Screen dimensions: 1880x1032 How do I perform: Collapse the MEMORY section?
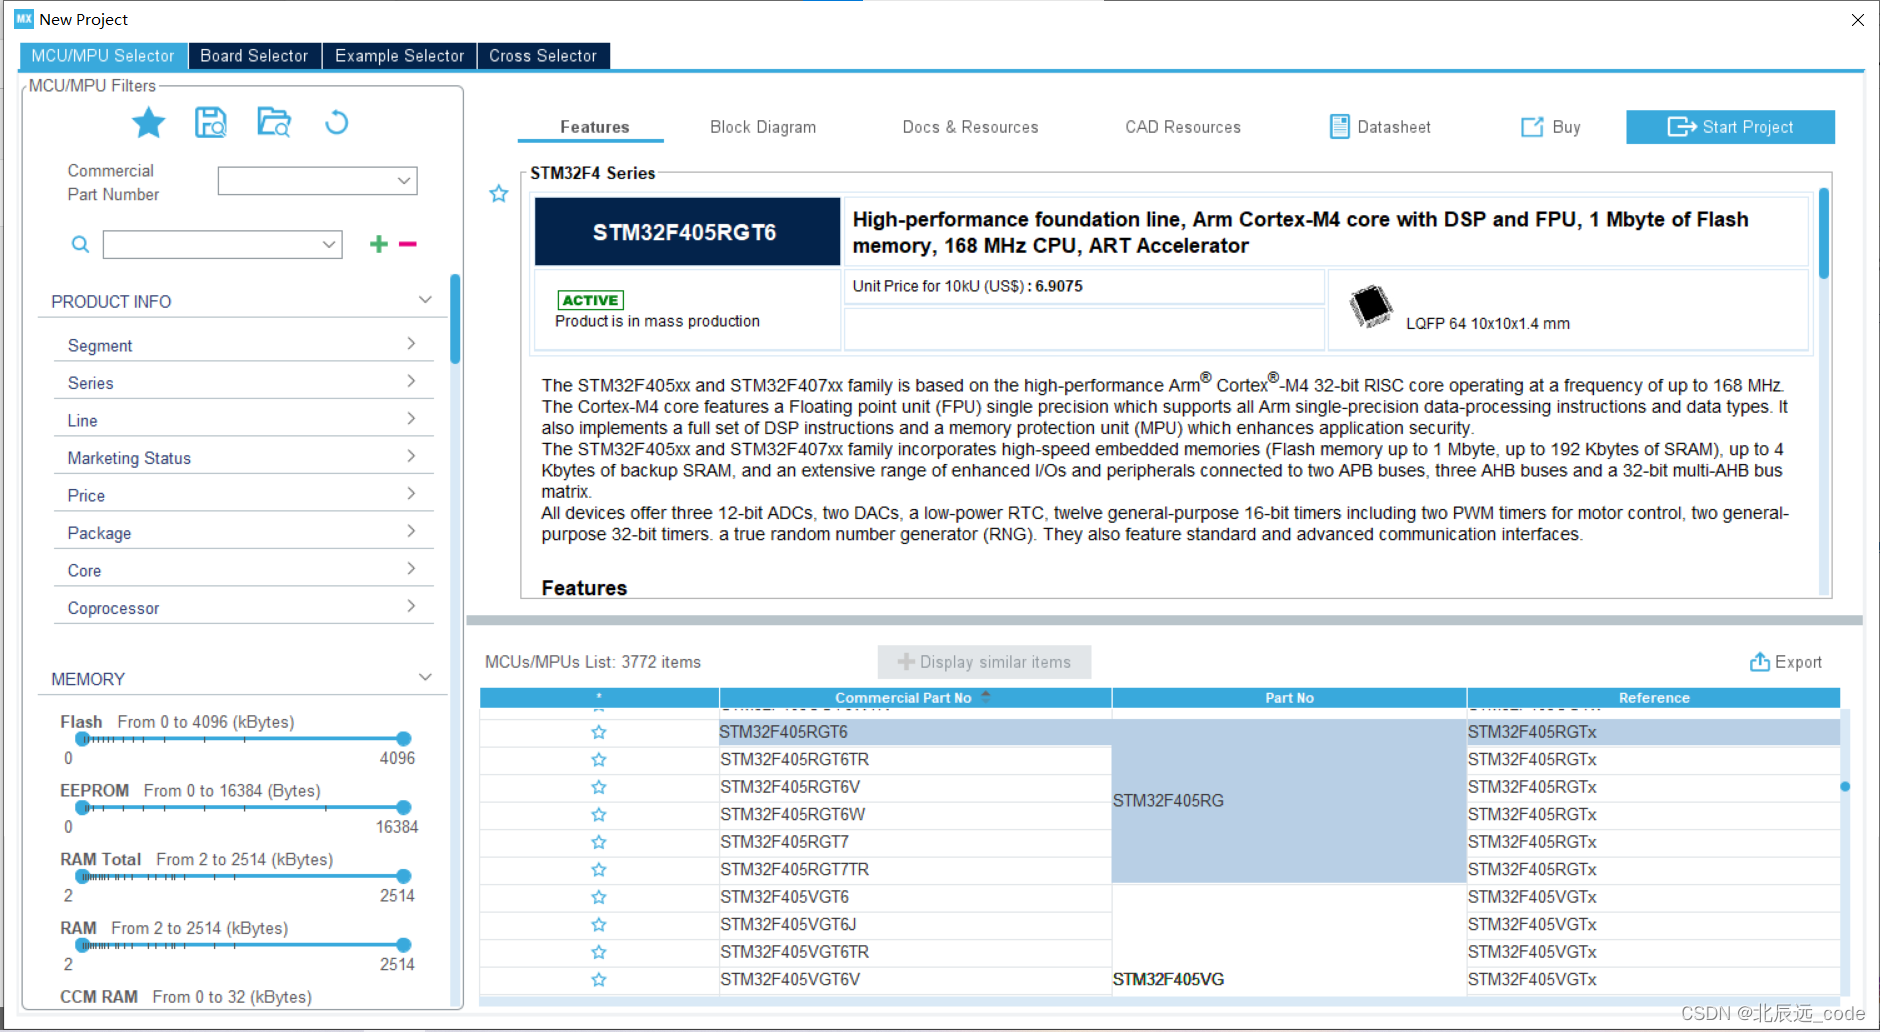(x=425, y=678)
